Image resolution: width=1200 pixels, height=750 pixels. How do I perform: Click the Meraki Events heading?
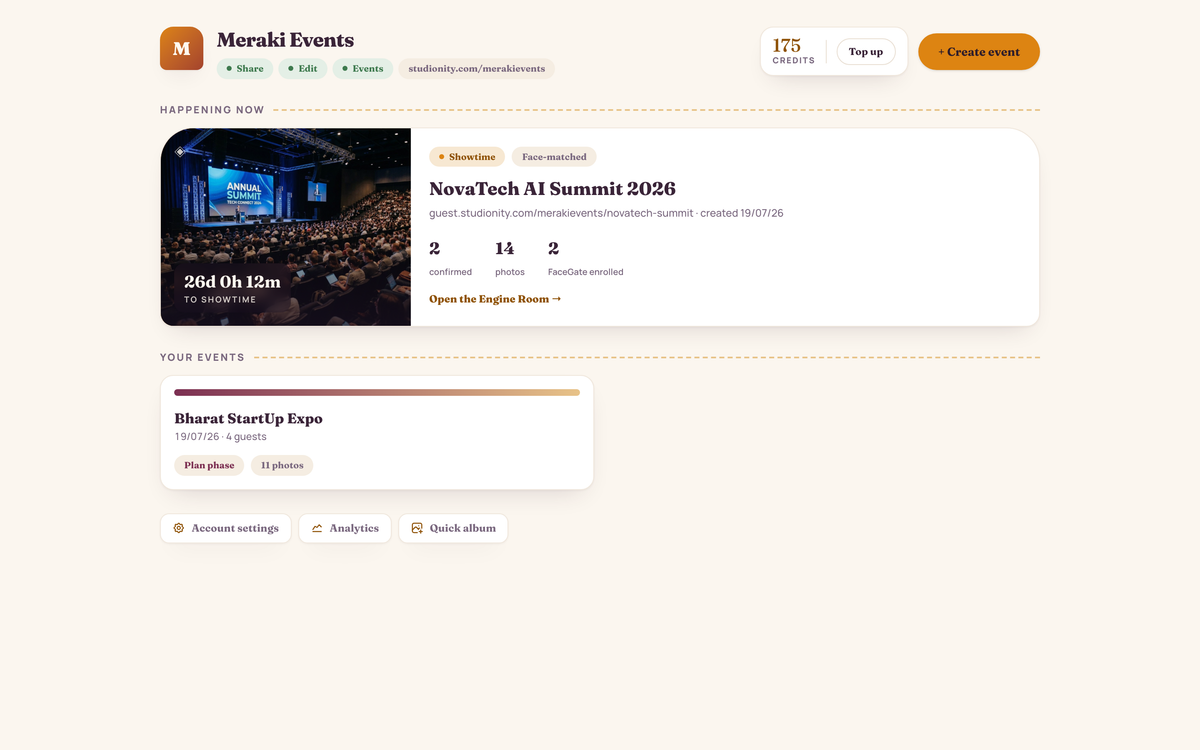(285, 41)
